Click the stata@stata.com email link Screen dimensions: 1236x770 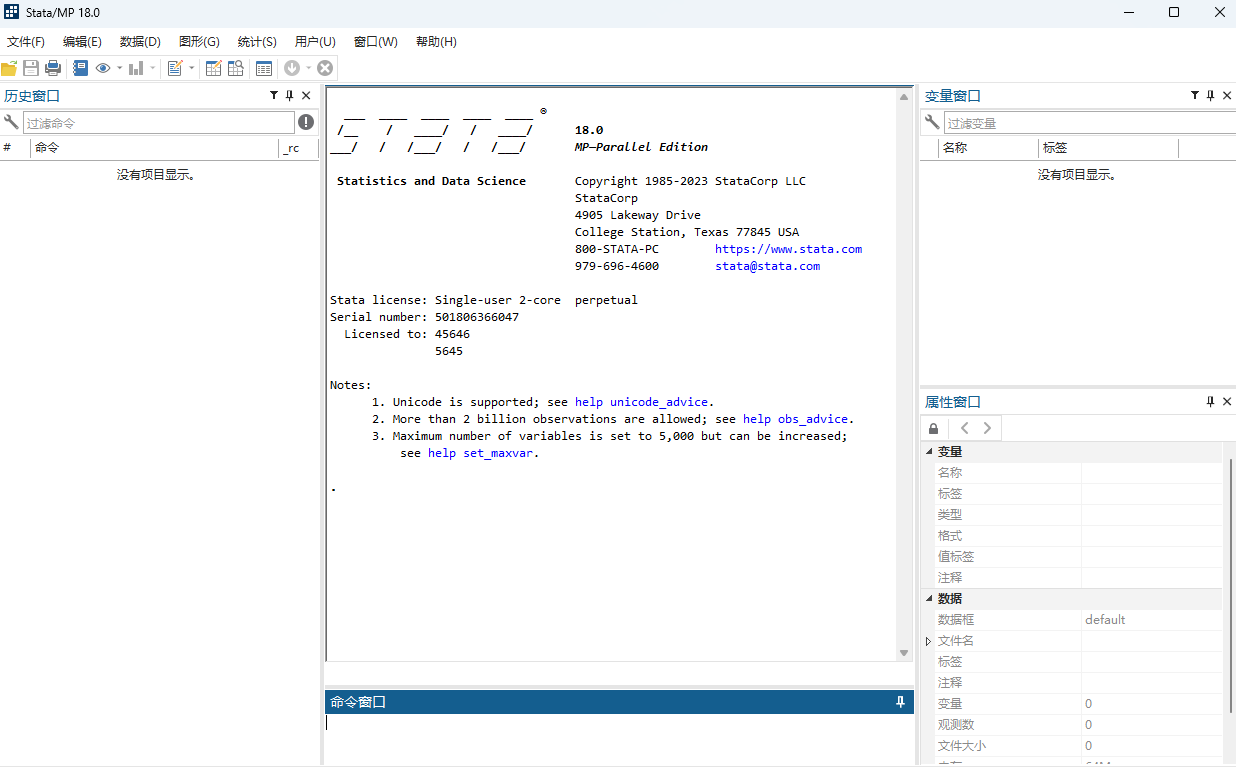[767, 266]
